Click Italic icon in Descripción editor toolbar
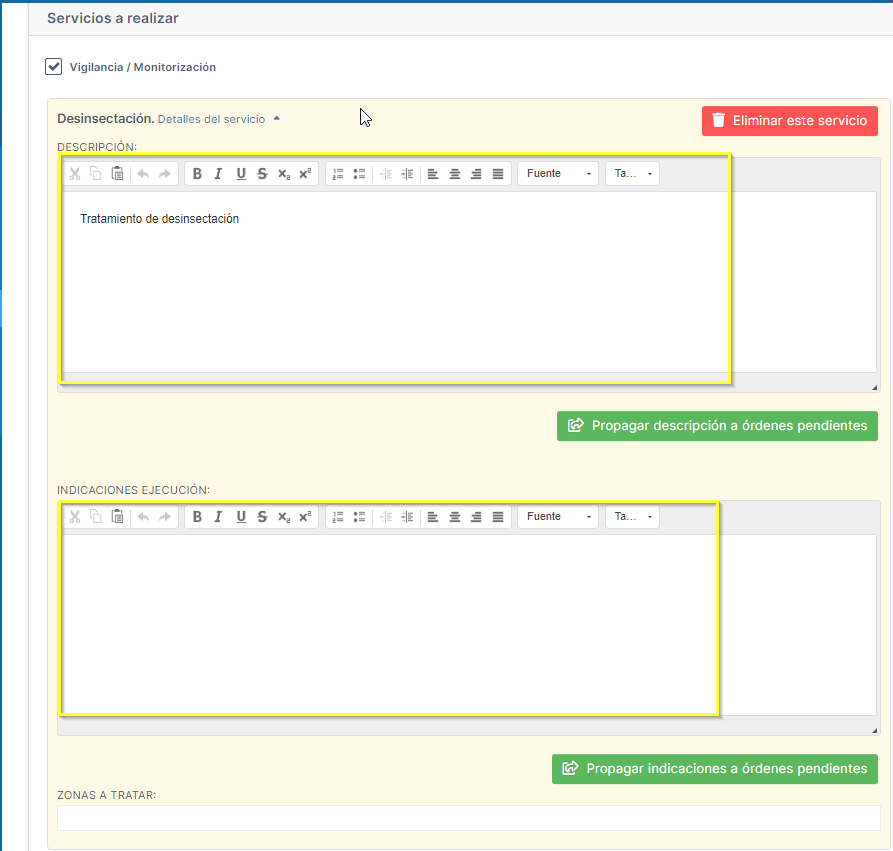893x851 pixels. tap(218, 174)
